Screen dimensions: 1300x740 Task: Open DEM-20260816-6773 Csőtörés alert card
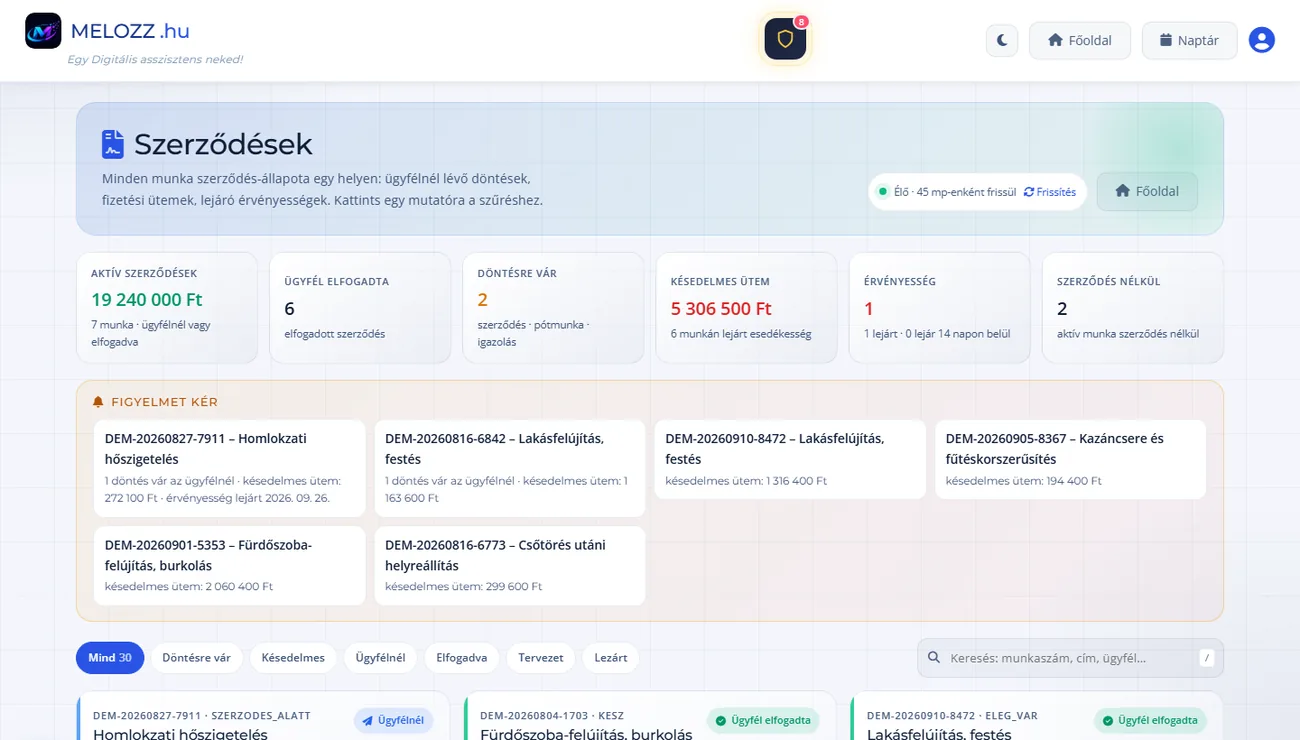point(510,565)
